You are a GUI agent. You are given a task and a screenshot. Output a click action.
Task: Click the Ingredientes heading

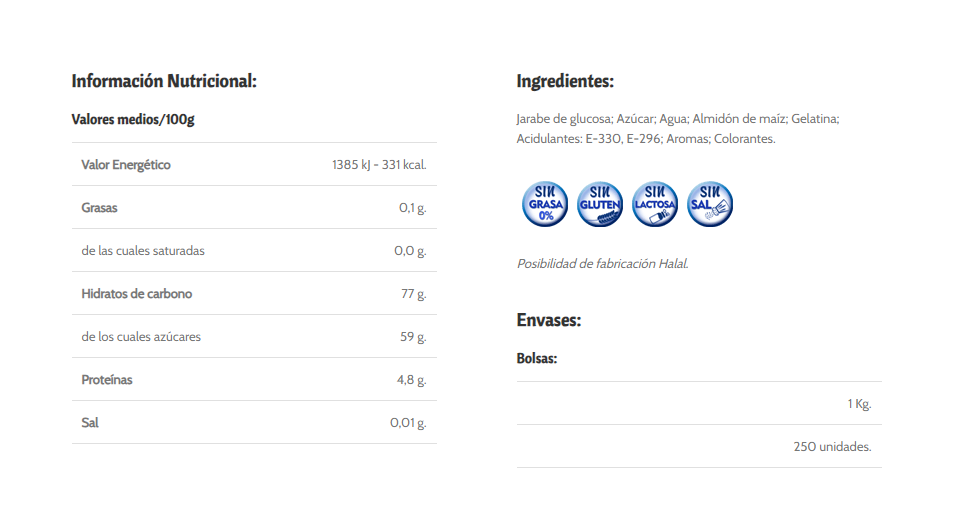(565, 81)
